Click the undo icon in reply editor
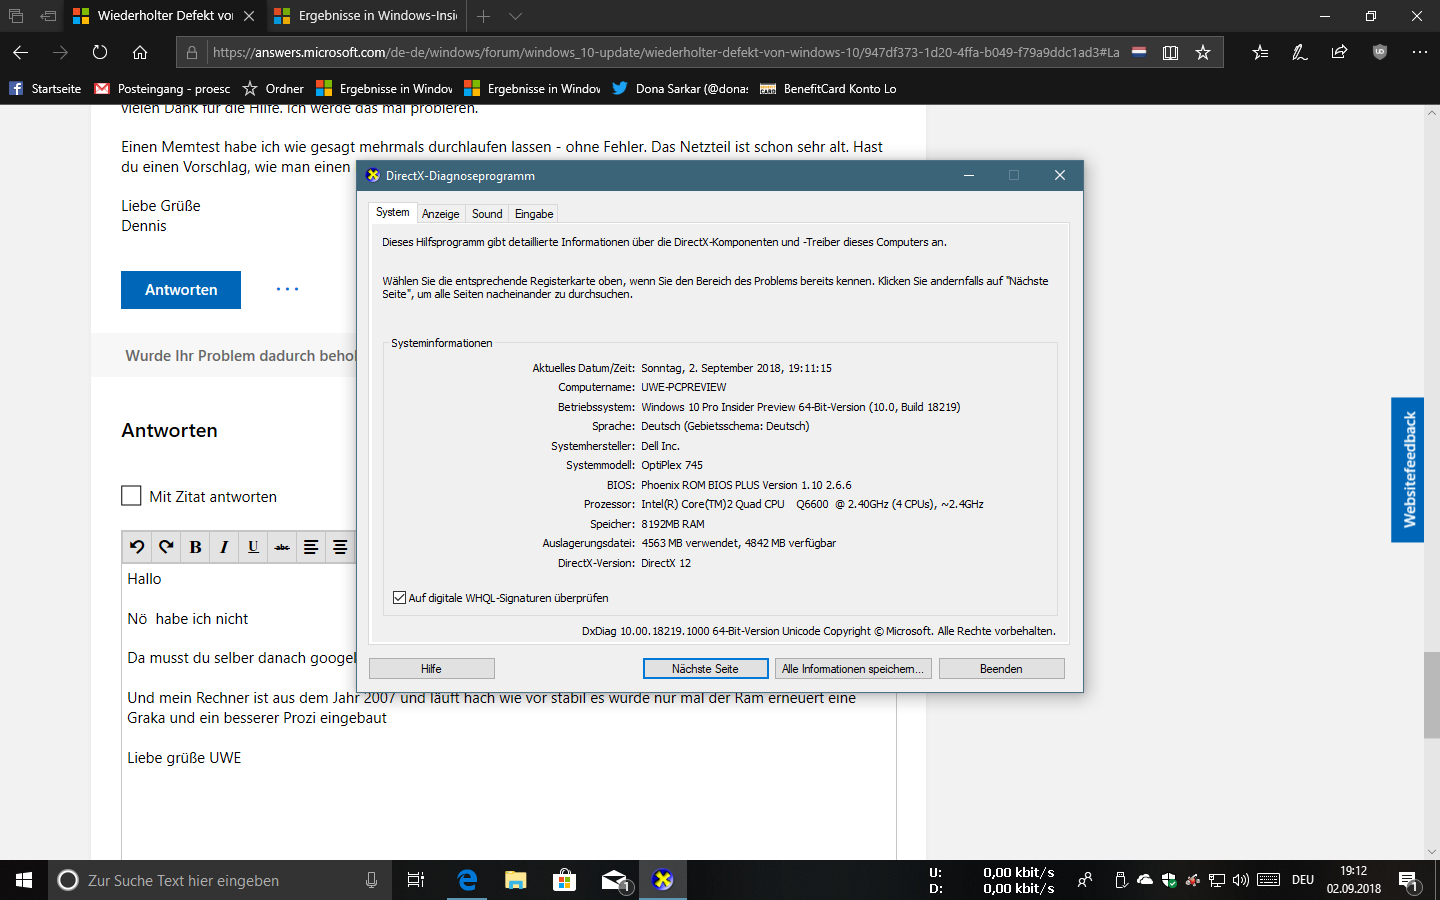Screen dimensions: 1440x900 click(x=137, y=547)
